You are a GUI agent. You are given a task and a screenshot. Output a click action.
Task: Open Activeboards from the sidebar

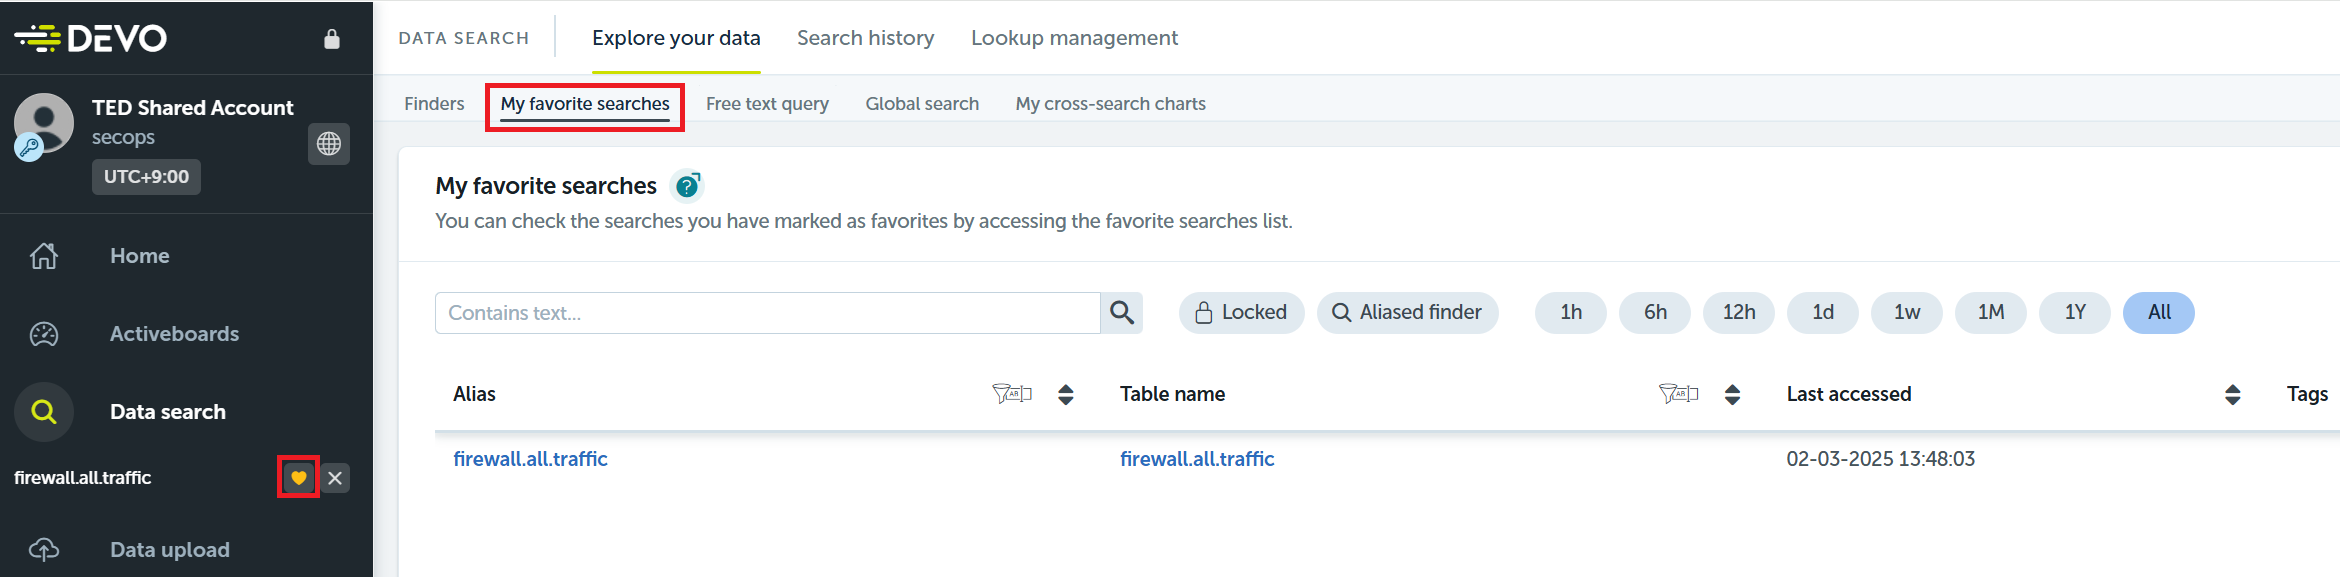coord(174,334)
